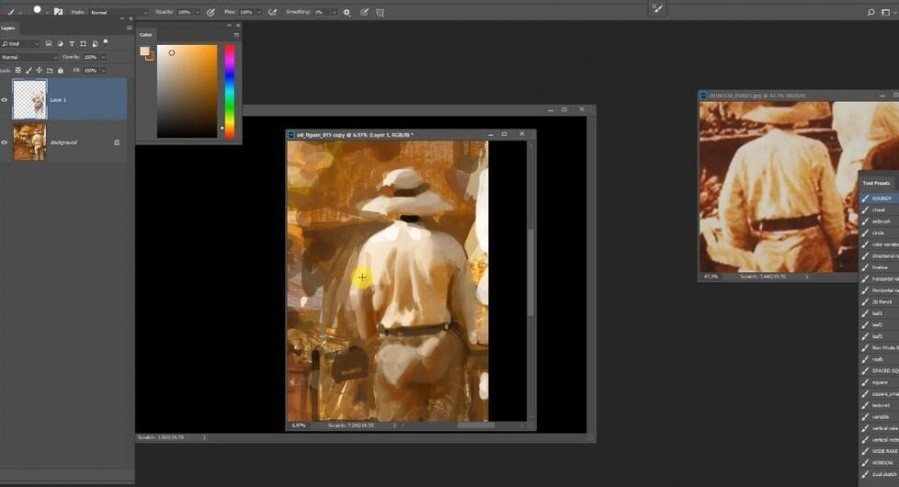Filter for smart objects icon
Viewport: 899px width, 487px height.
click(x=95, y=44)
